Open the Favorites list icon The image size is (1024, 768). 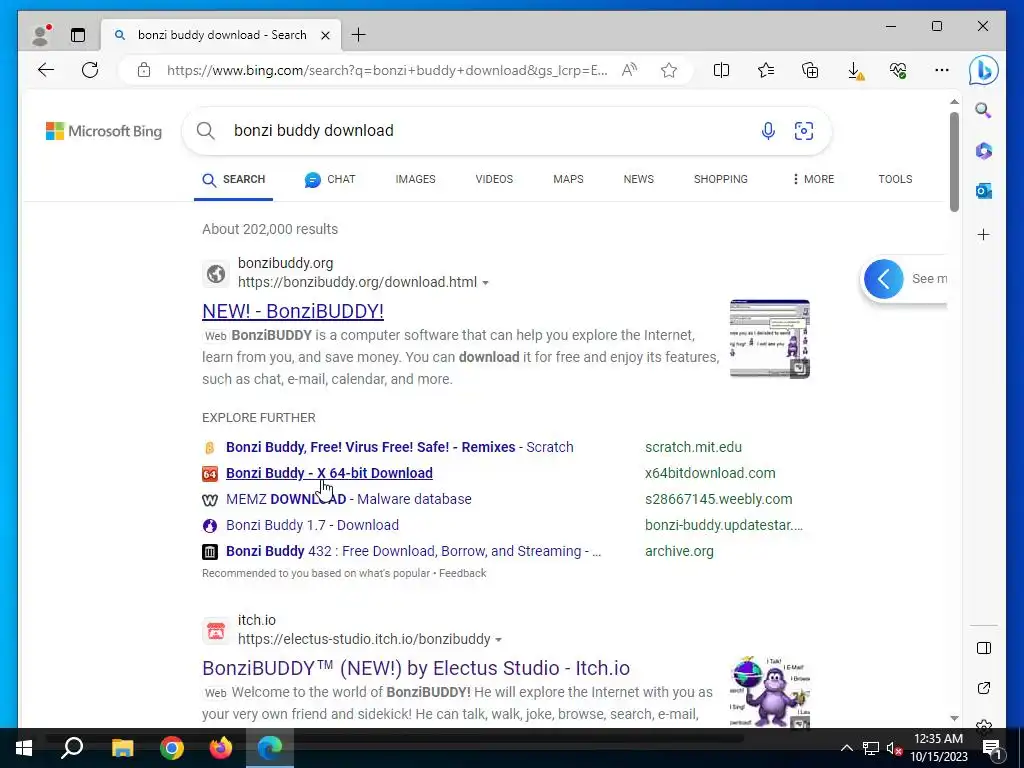(765, 70)
